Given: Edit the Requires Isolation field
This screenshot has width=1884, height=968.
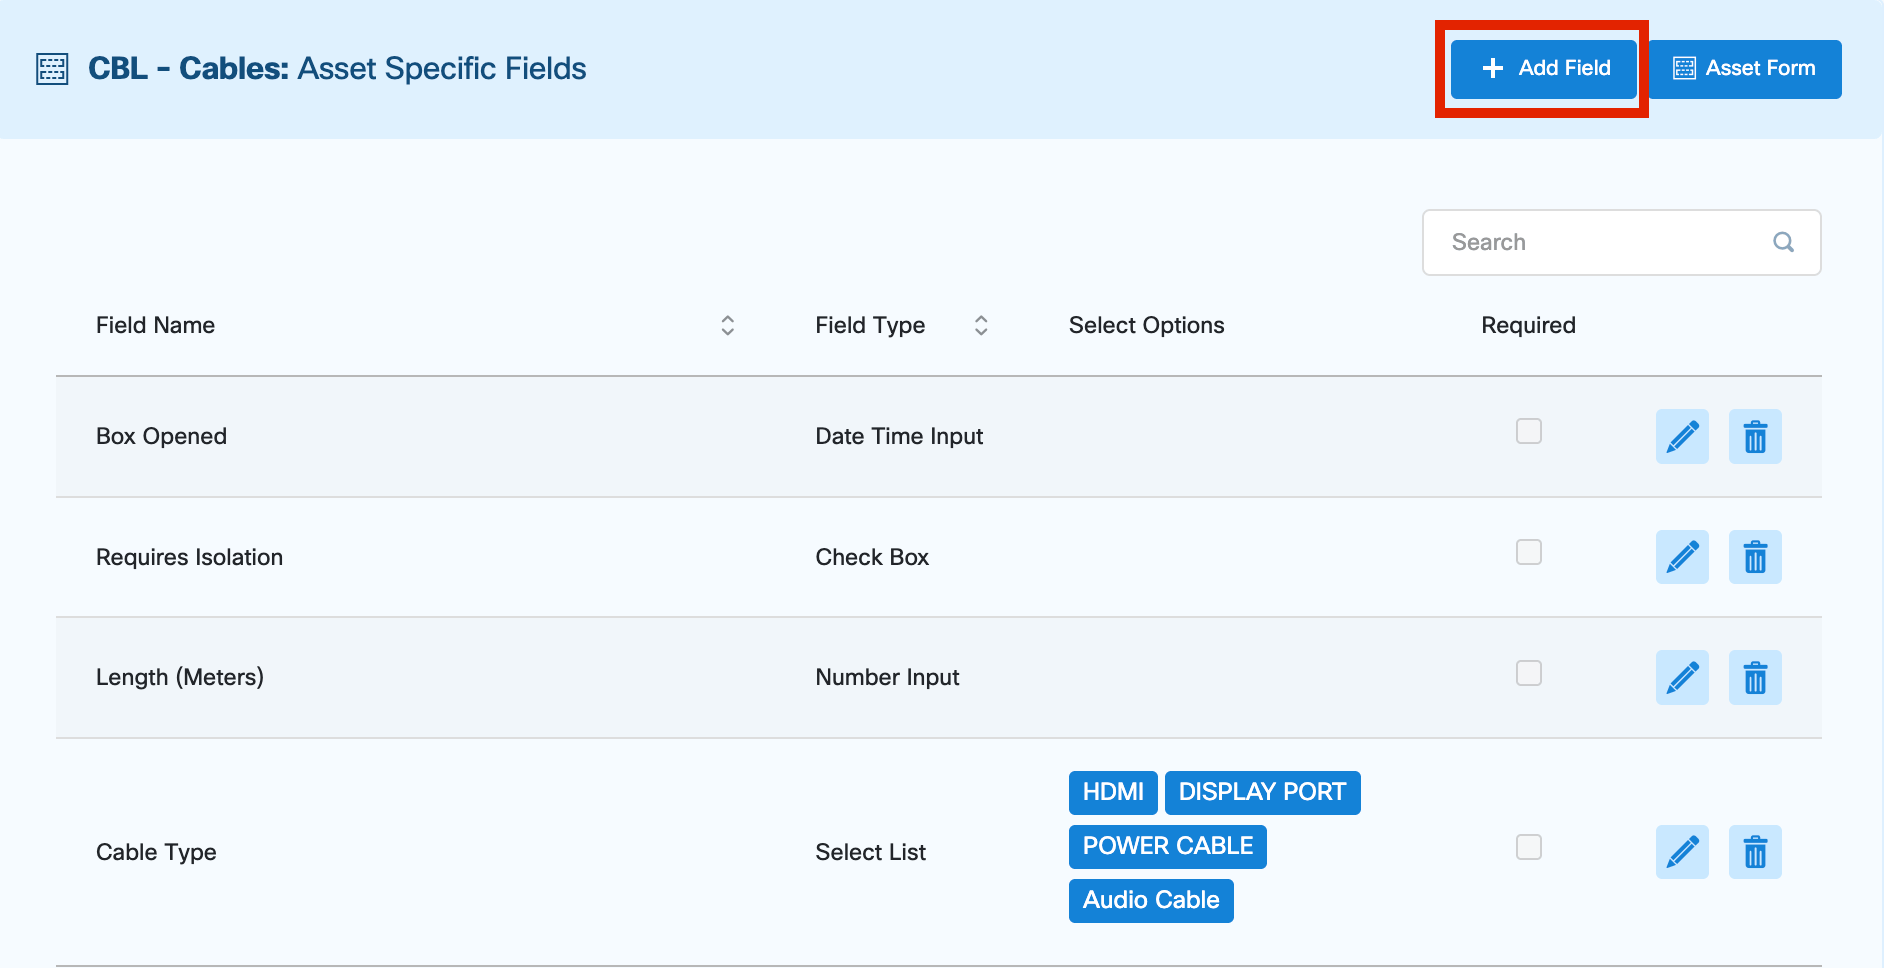Looking at the screenshot, I should click(x=1682, y=557).
